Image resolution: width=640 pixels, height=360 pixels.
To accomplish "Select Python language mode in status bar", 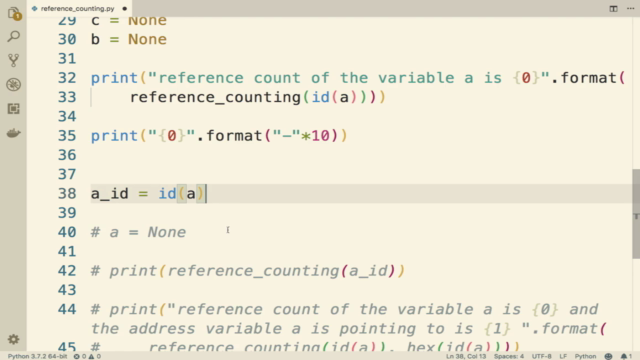I will (x=585, y=356).
